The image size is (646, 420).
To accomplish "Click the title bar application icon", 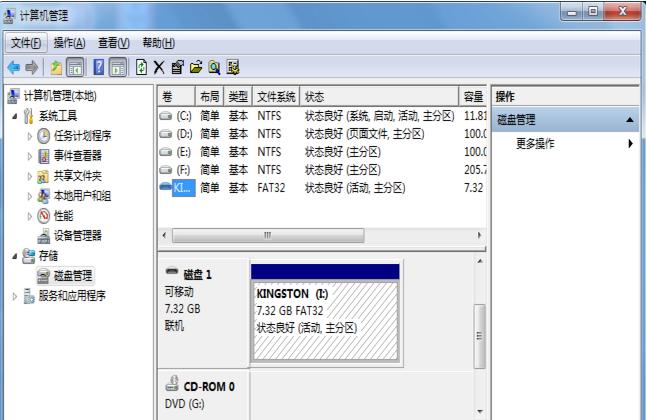I will [x=9, y=16].
